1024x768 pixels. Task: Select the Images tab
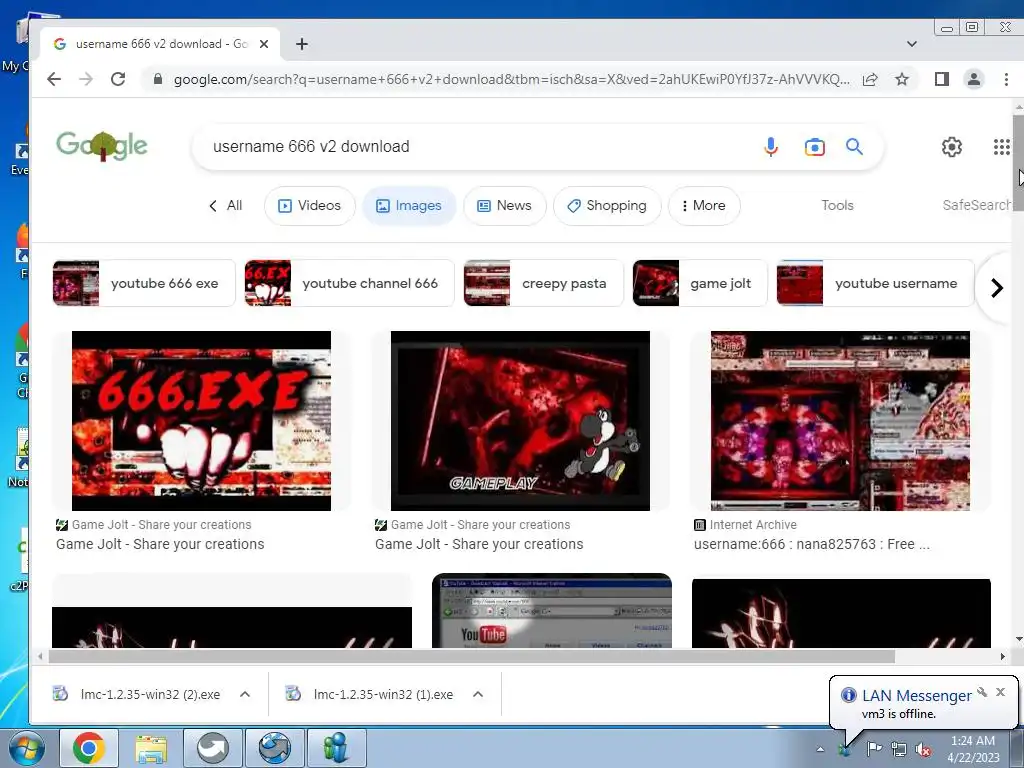409,206
